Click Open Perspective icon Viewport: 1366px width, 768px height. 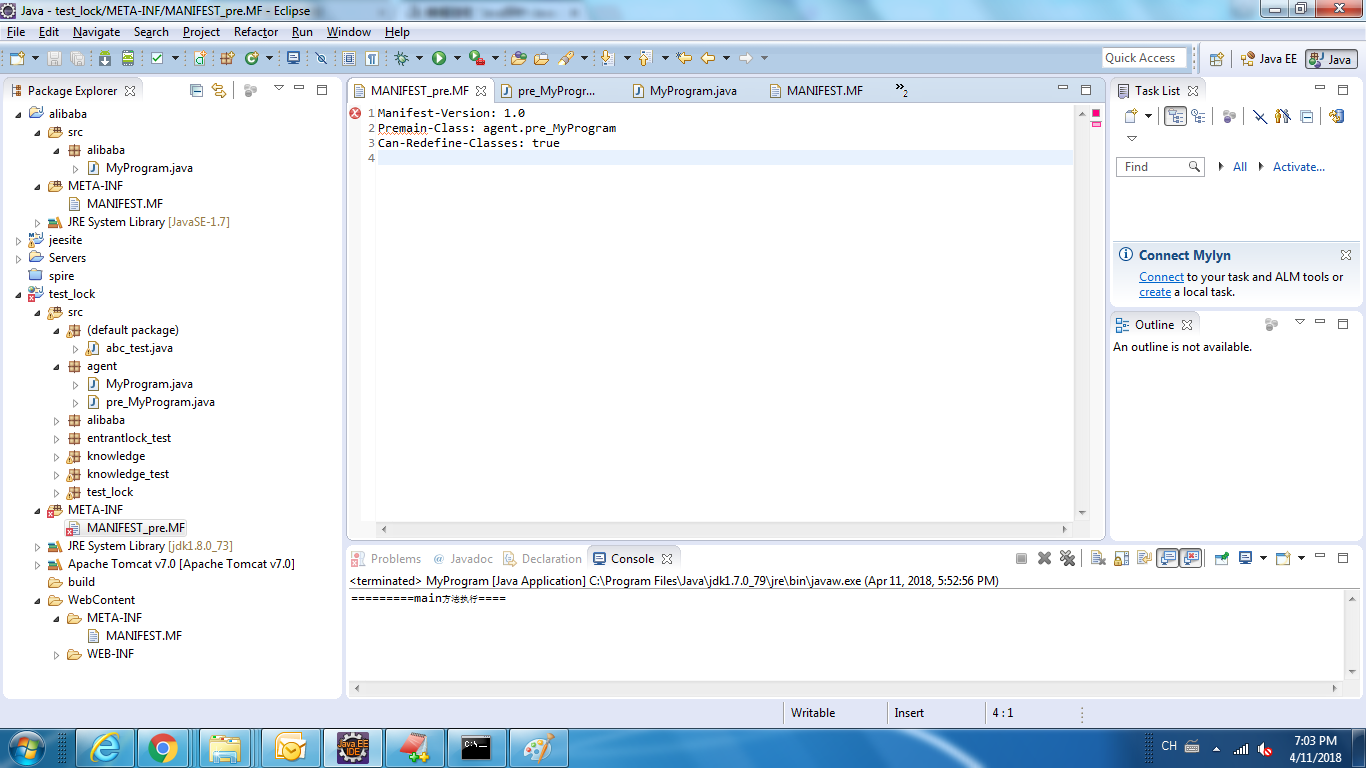pyautogui.click(x=1216, y=59)
